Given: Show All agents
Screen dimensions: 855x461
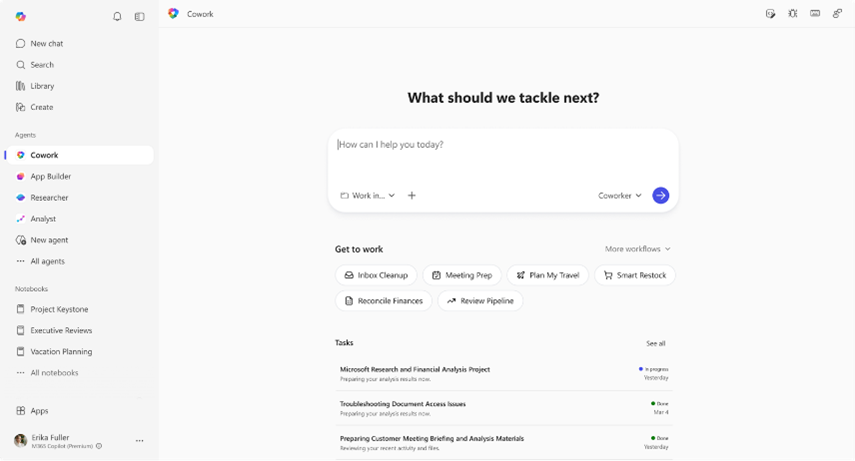Looking at the screenshot, I should click(x=79, y=262).
